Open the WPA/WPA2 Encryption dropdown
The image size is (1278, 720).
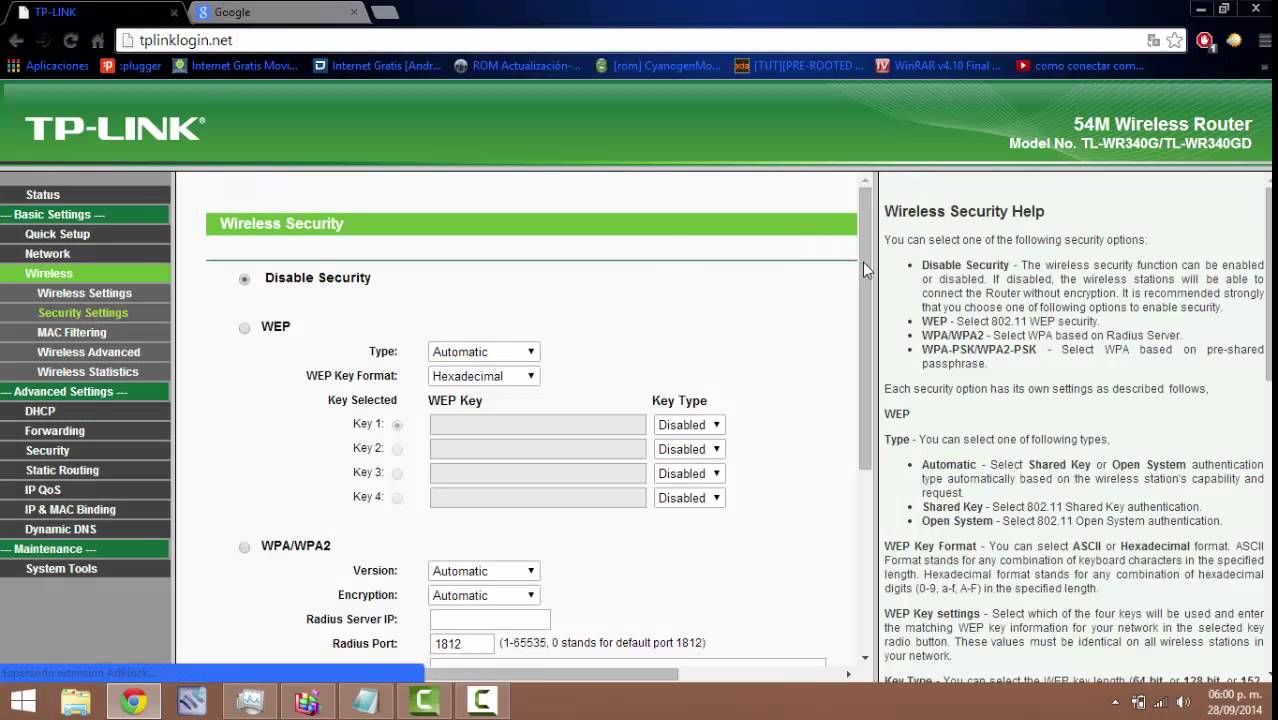(484, 595)
